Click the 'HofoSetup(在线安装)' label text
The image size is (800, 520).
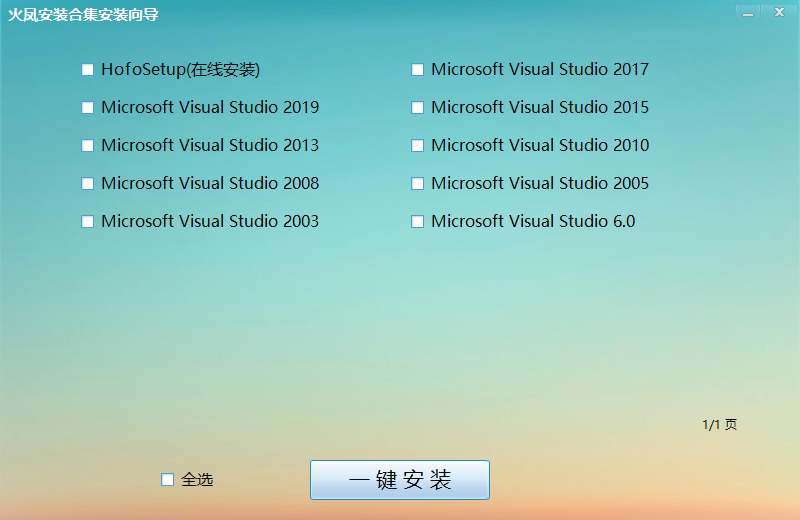pyautogui.click(x=180, y=70)
